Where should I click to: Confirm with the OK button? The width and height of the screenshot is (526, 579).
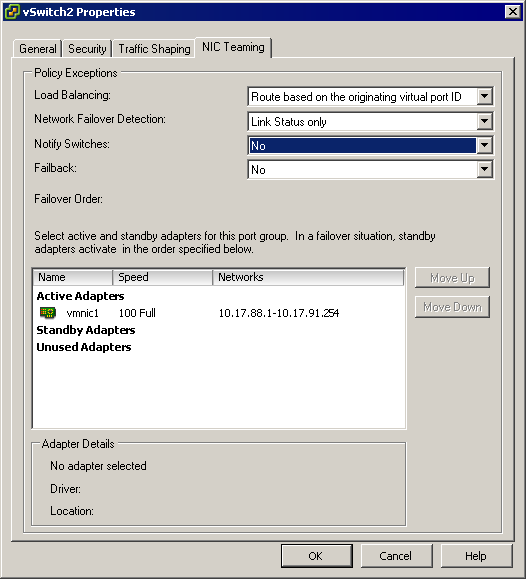coord(317,556)
